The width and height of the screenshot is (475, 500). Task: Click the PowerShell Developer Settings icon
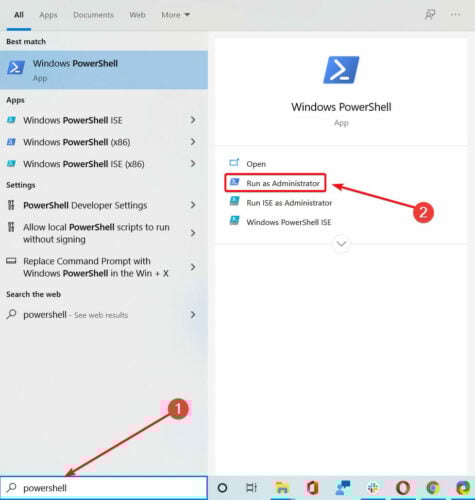click(11, 205)
